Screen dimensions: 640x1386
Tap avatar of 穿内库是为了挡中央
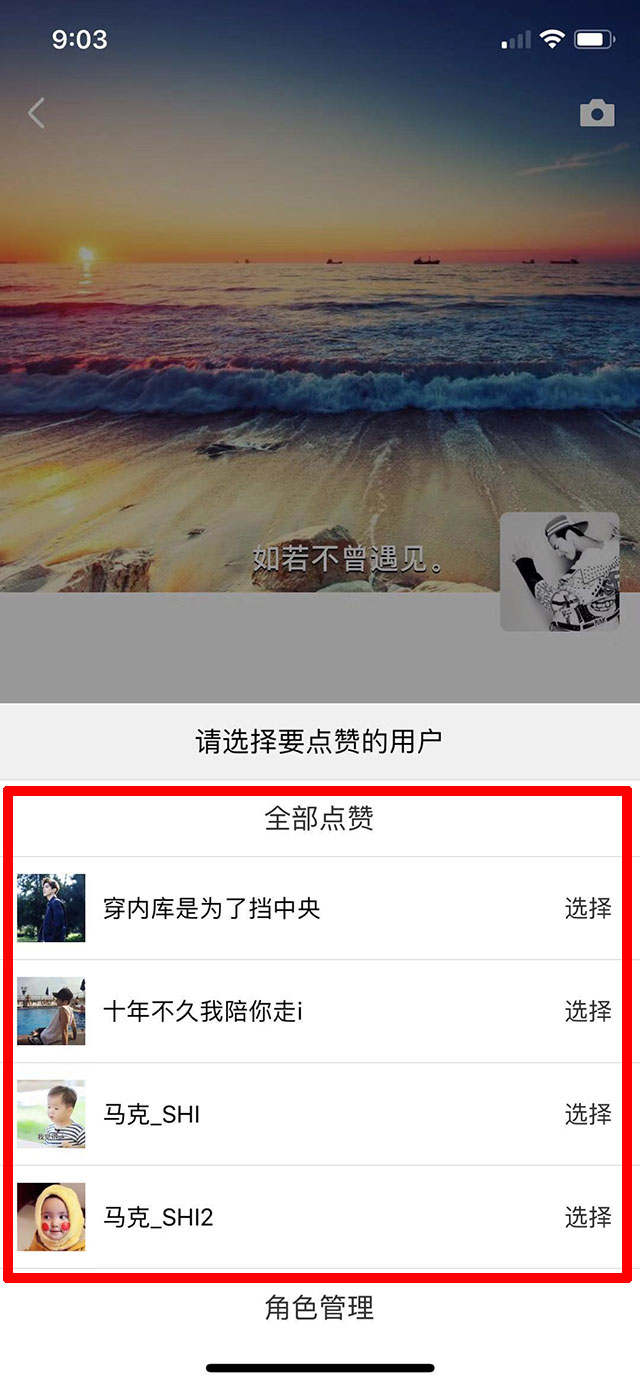pos(51,908)
